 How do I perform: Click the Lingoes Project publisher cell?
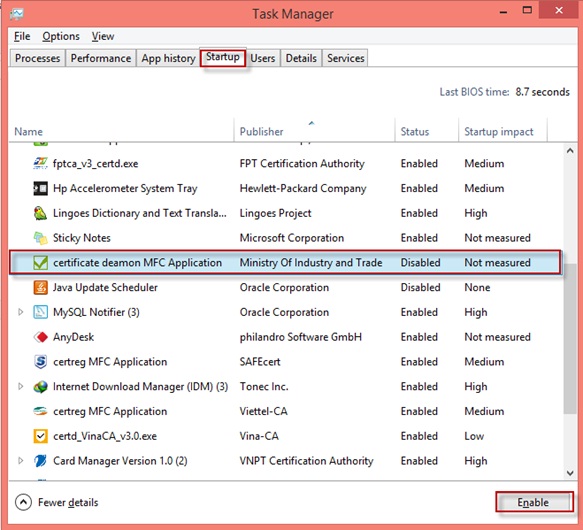[275, 213]
